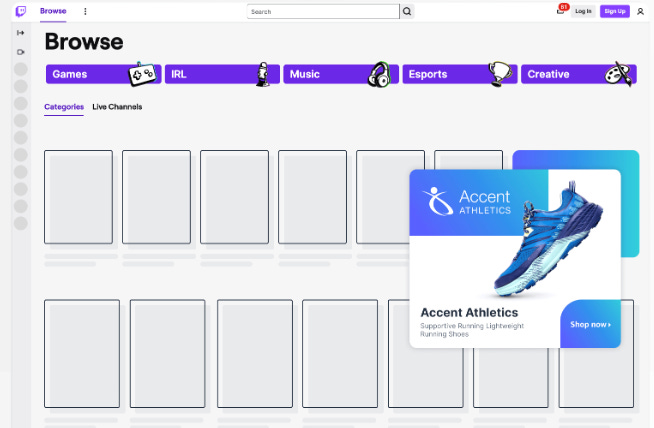
Task: Click the microphone icon on IRL
Action: click(x=263, y=74)
